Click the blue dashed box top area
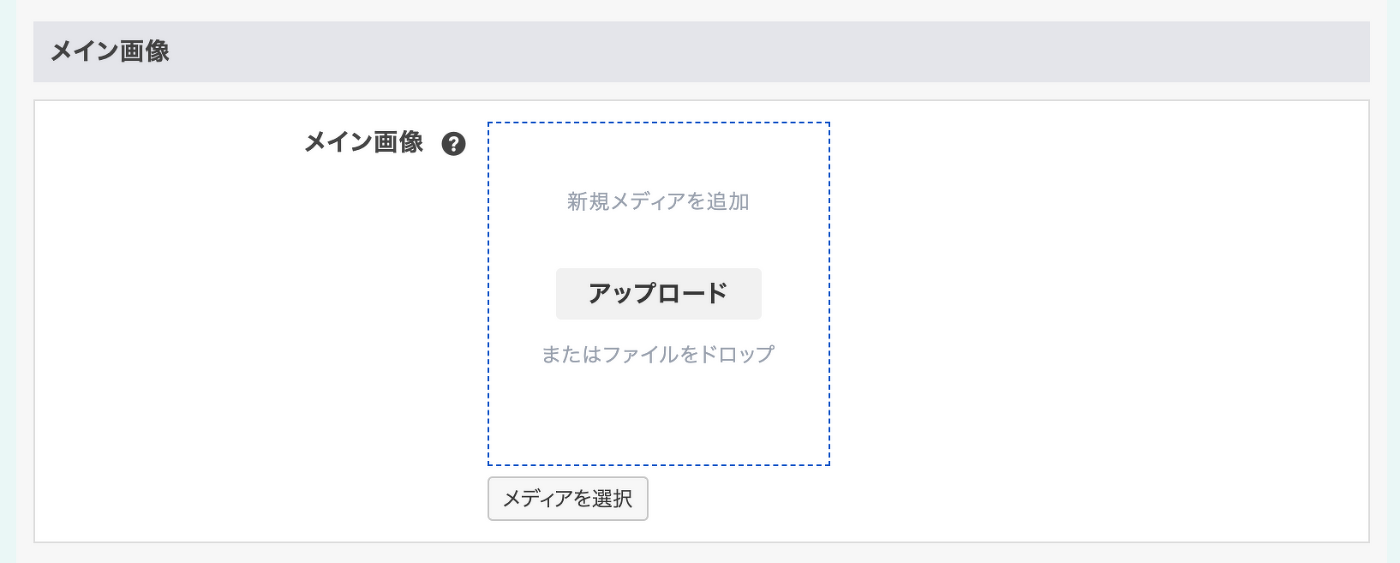The height and width of the screenshot is (563, 1400). click(x=658, y=150)
